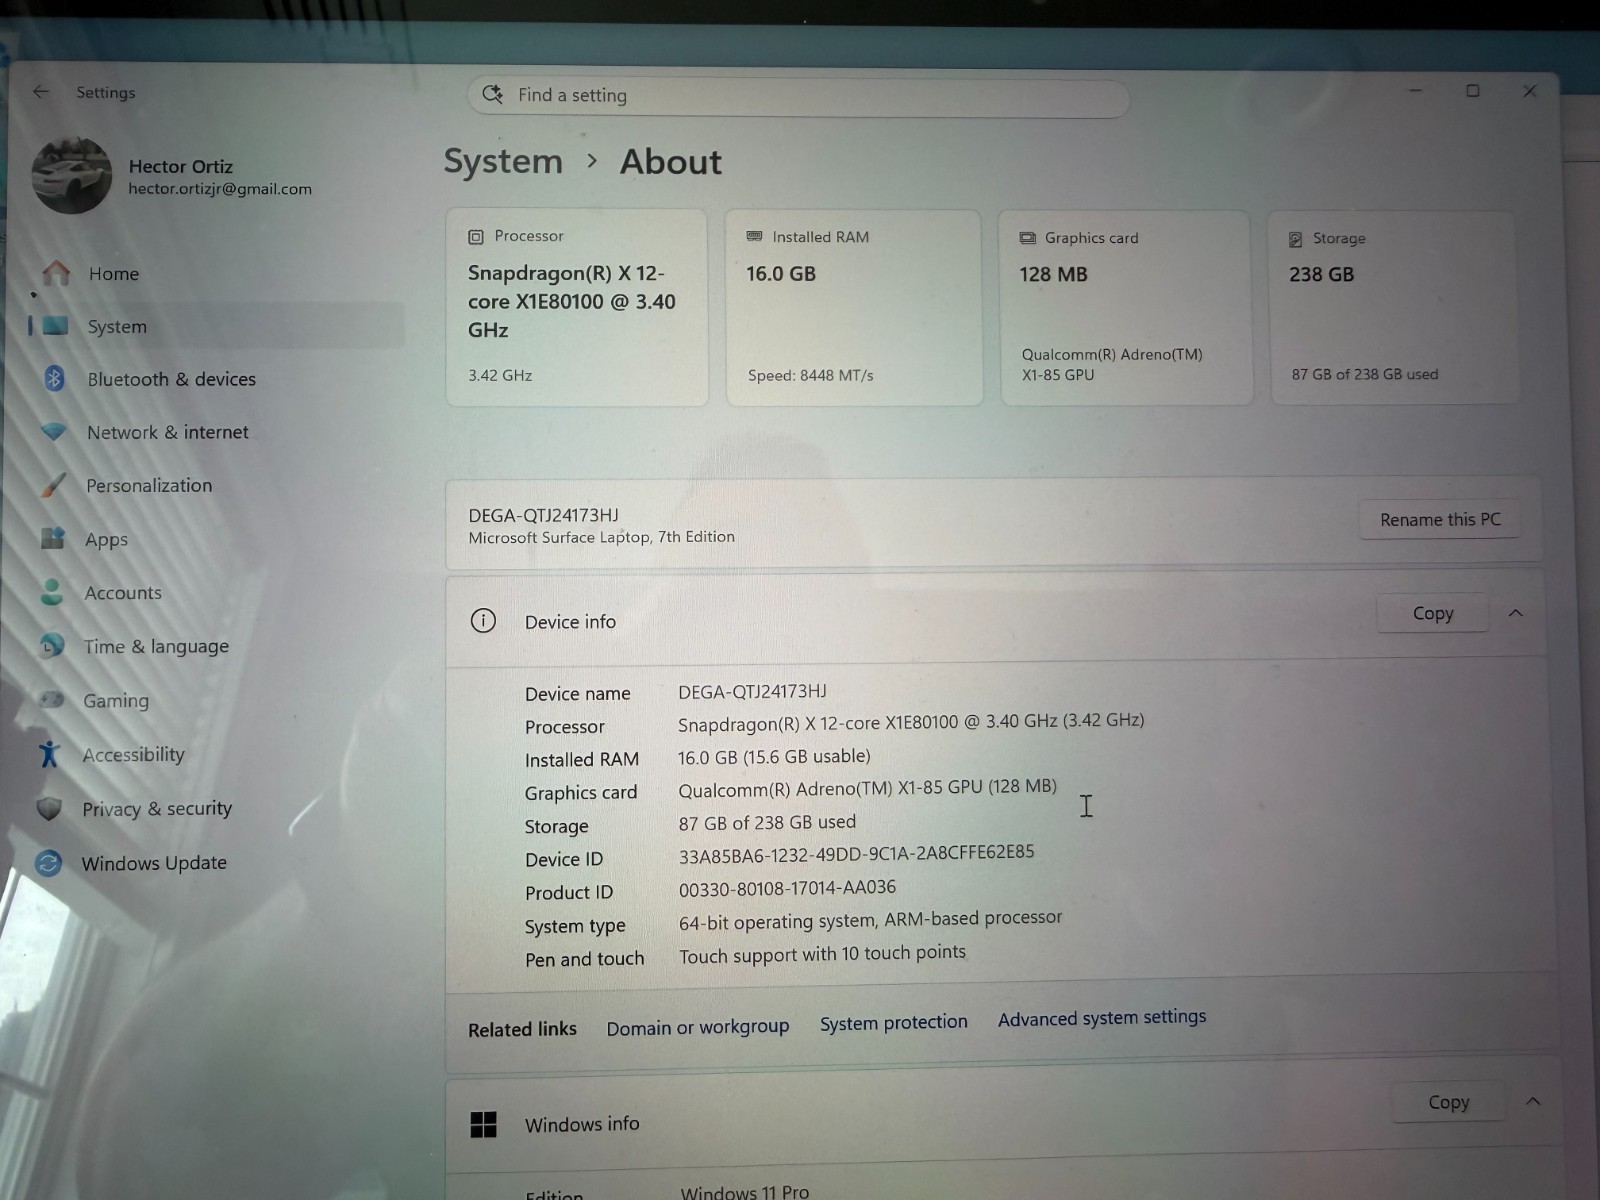This screenshot has height=1200, width=1600.
Task: Open Bluetooth & devices icon
Action: pos(55,379)
